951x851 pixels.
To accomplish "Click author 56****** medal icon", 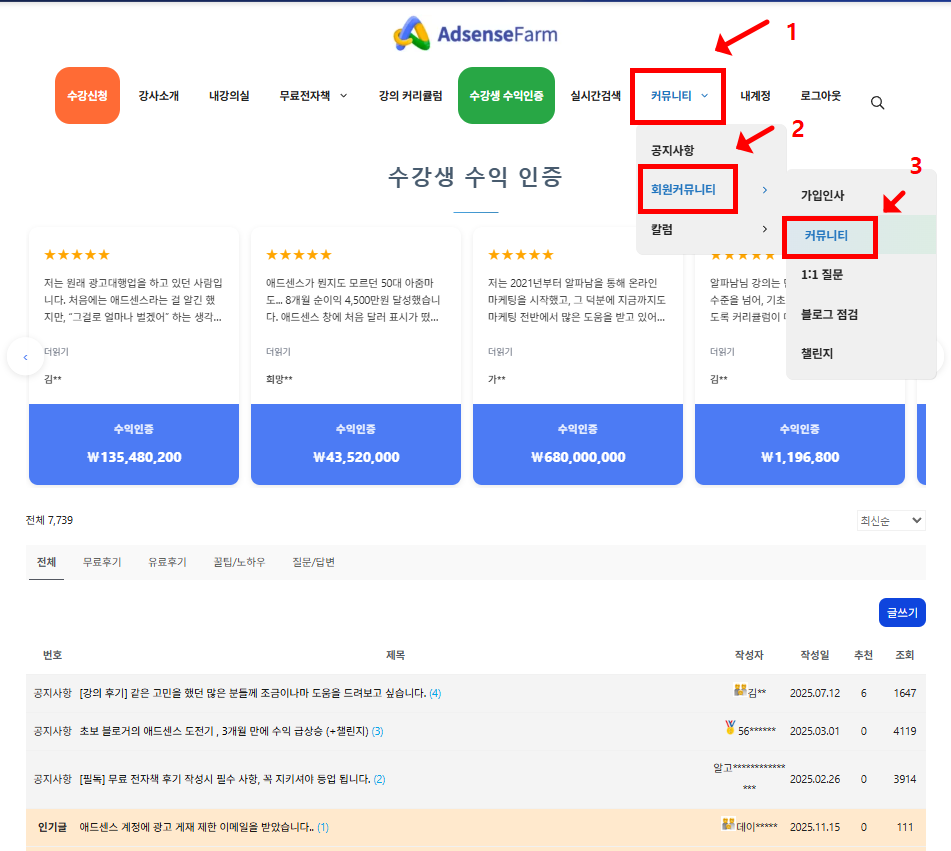I will 730,727.
